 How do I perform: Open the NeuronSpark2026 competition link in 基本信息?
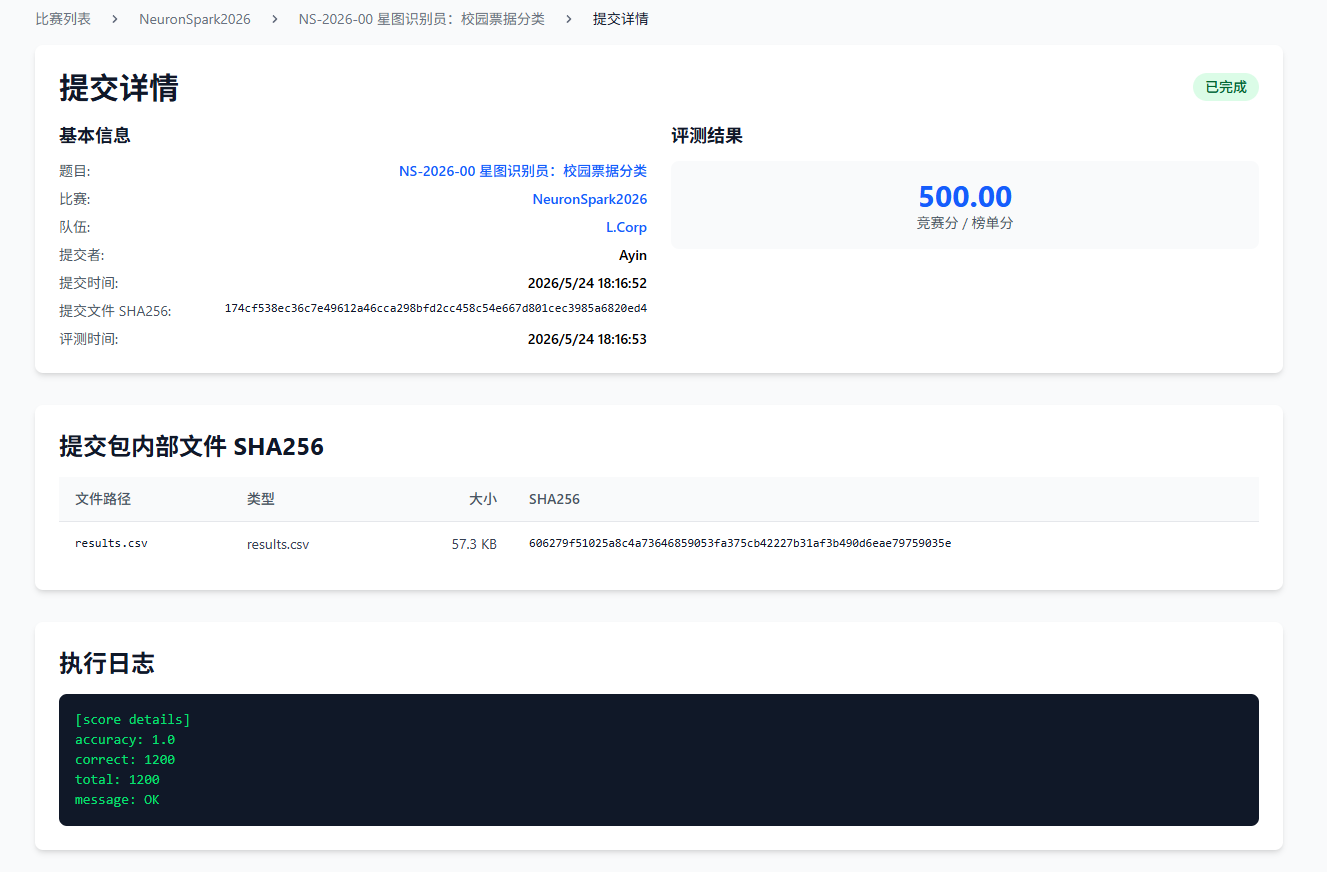click(590, 199)
